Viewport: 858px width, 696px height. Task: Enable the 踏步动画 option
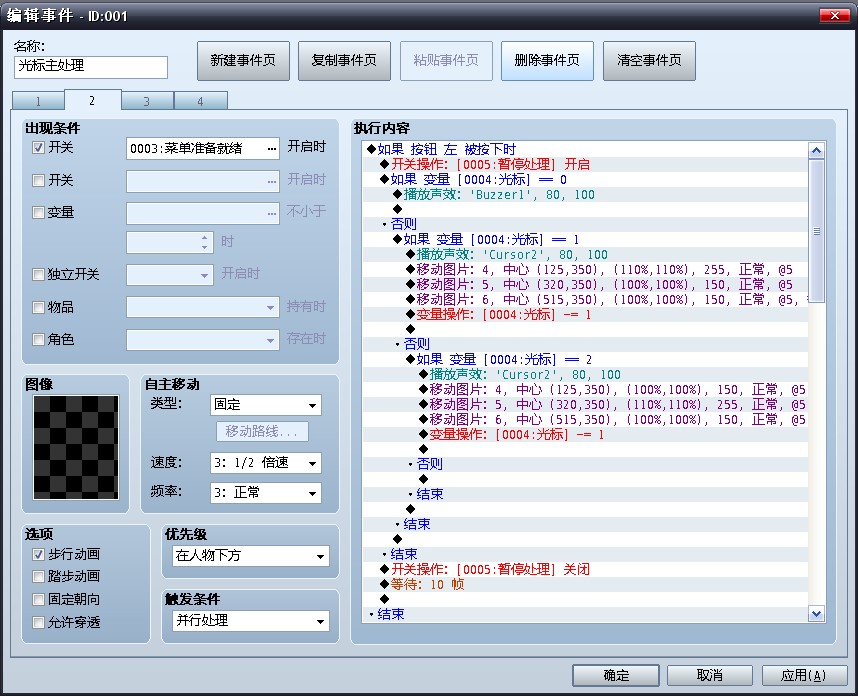point(38,576)
